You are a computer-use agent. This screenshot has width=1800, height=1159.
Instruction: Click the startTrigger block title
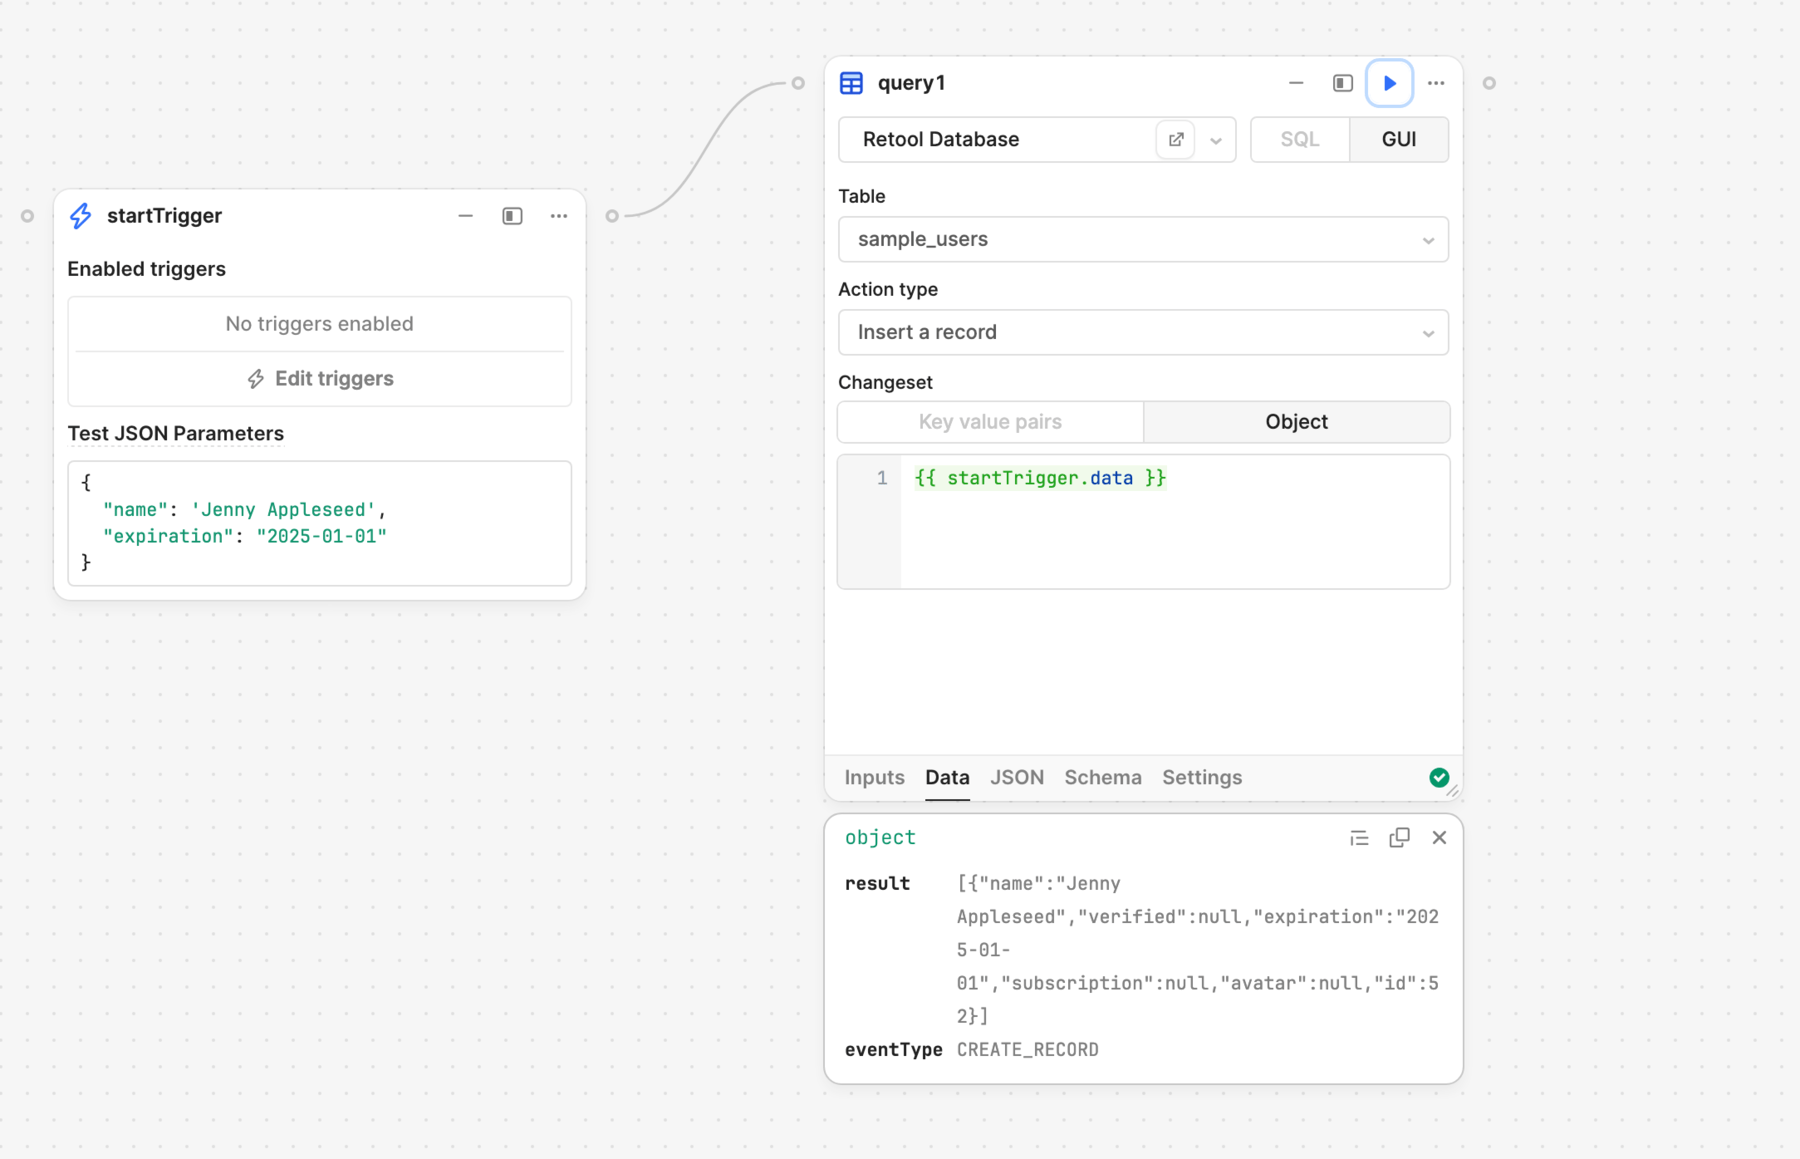tap(164, 216)
